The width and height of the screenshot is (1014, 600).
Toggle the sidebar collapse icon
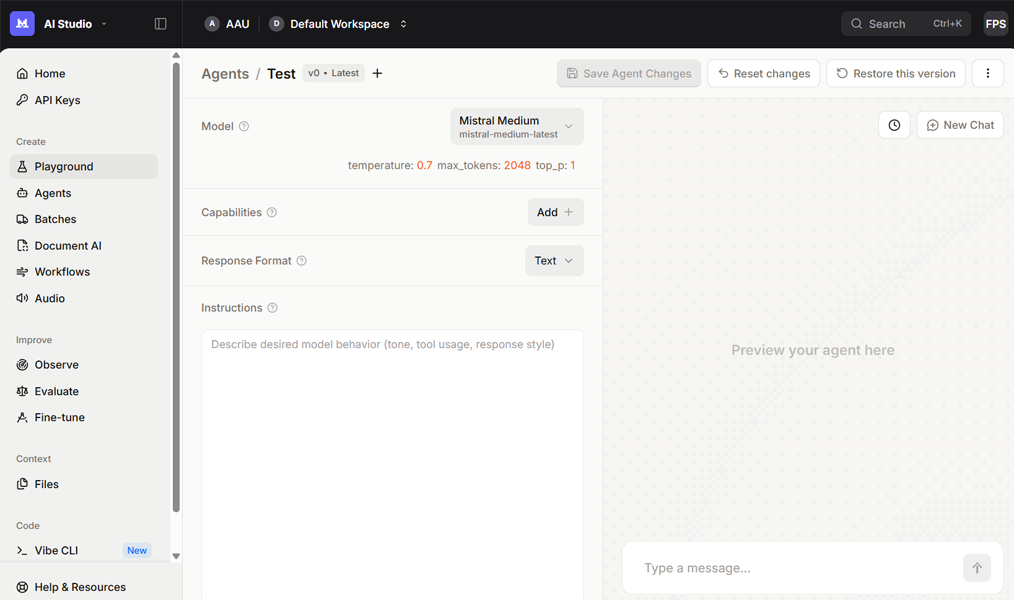pos(160,24)
